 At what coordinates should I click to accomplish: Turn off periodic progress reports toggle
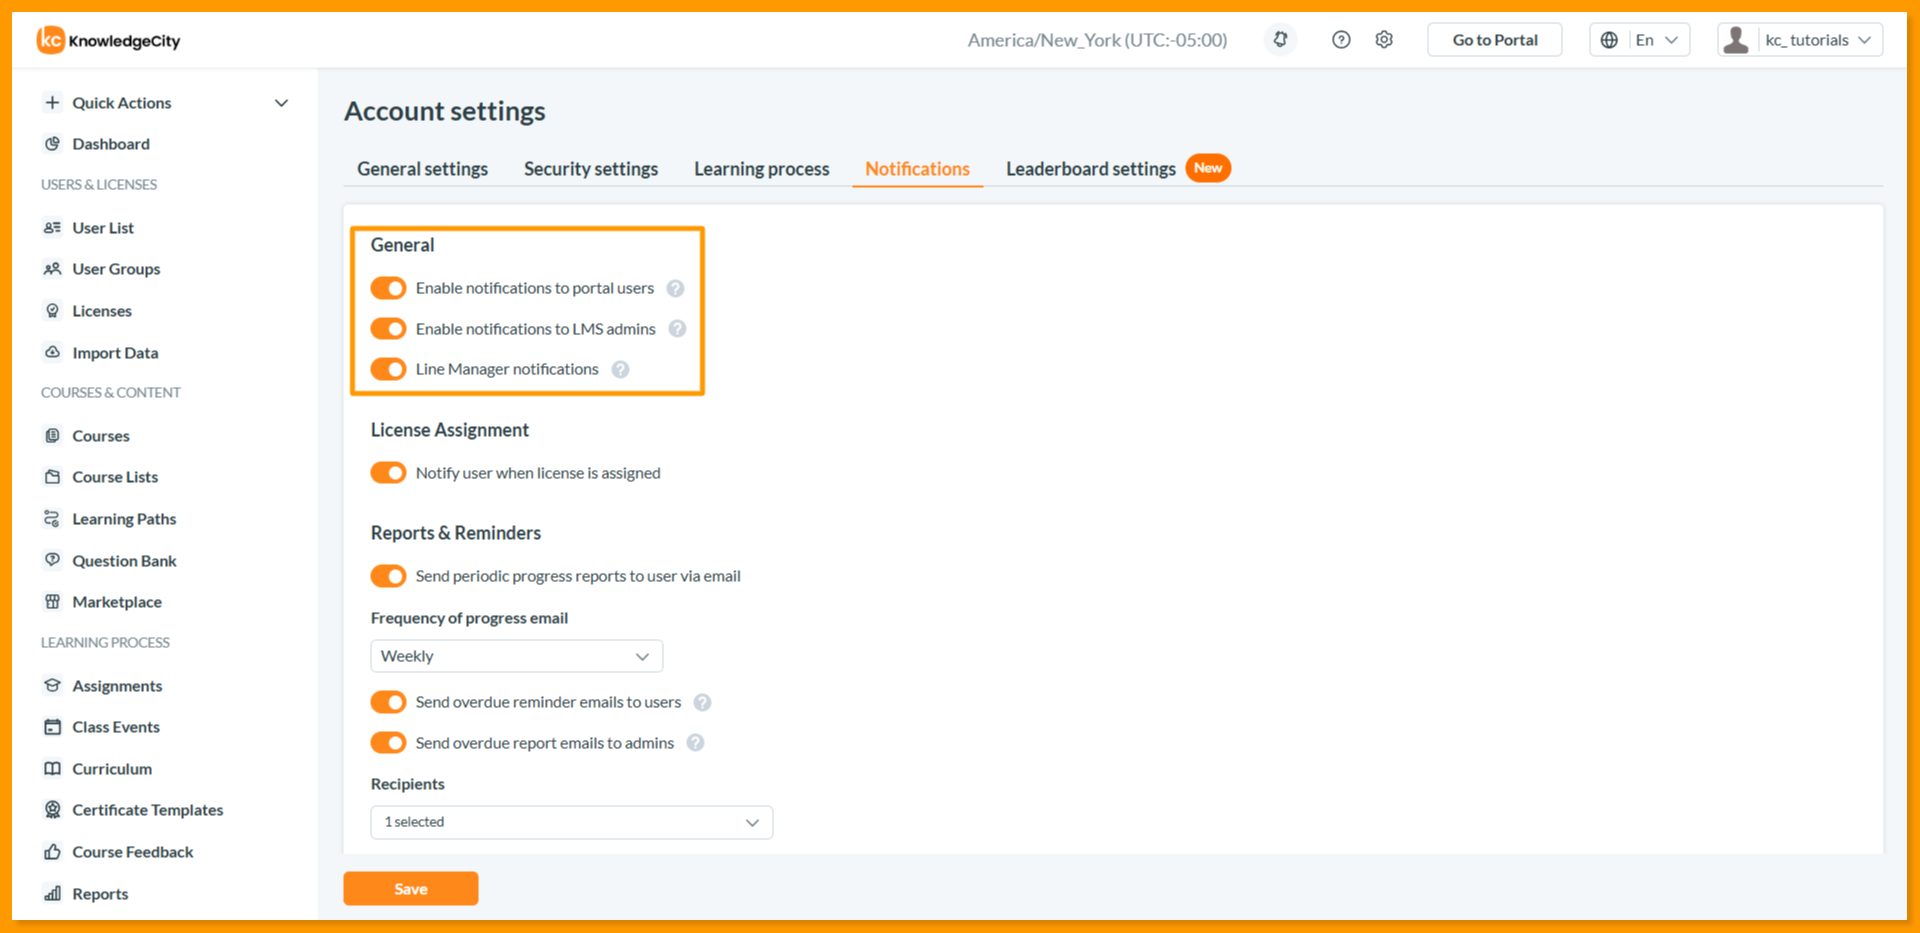pyautogui.click(x=388, y=576)
